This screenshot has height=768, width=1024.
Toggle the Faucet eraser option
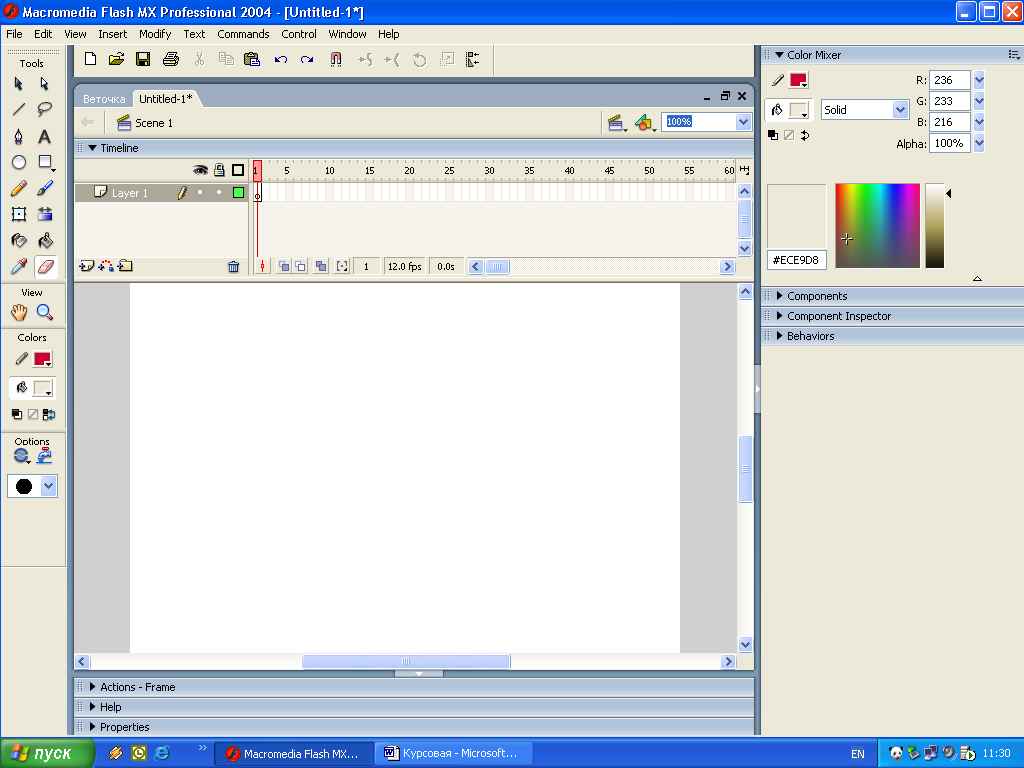(x=44, y=456)
